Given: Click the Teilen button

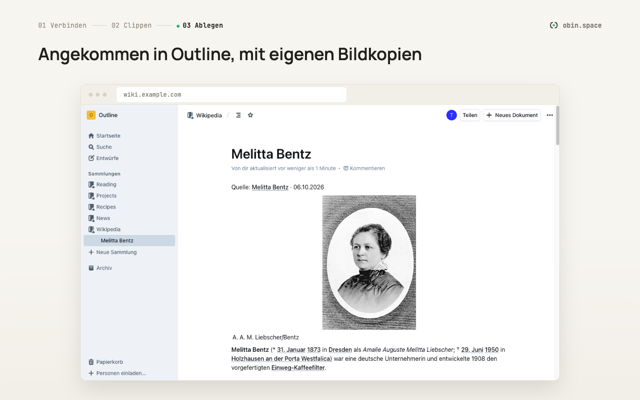Looking at the screenshot, I should click(x=470, y=115).
